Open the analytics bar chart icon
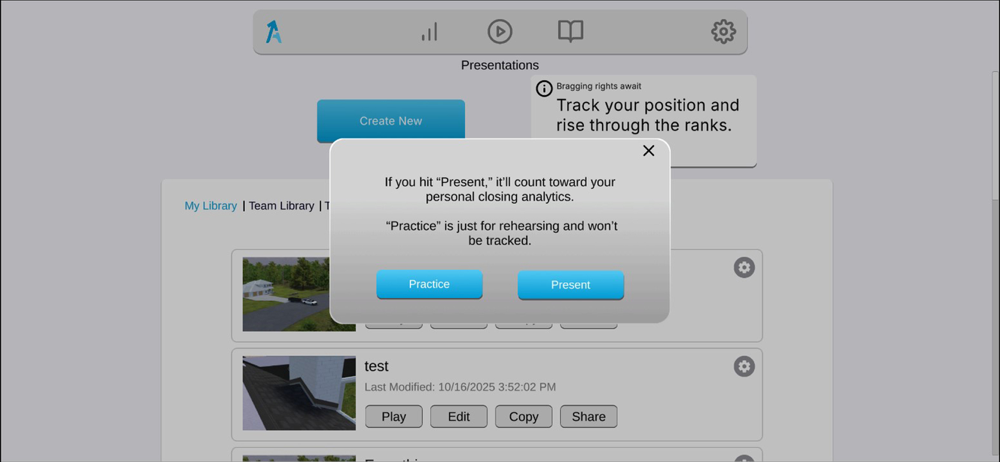The height and width of the screenshot is (462, 1000). (429, 31)
